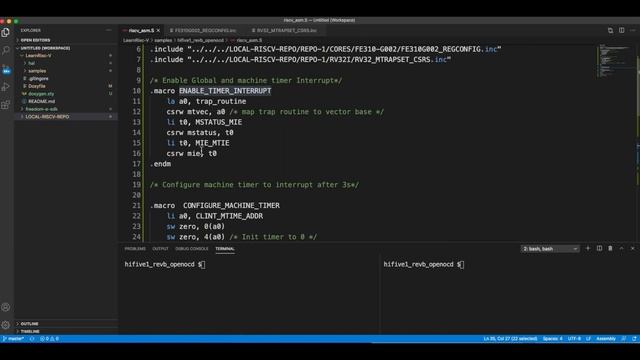Click master branch indicator in status bar
Viewport: 640px width, 360px height.
[x=13, y=339]
